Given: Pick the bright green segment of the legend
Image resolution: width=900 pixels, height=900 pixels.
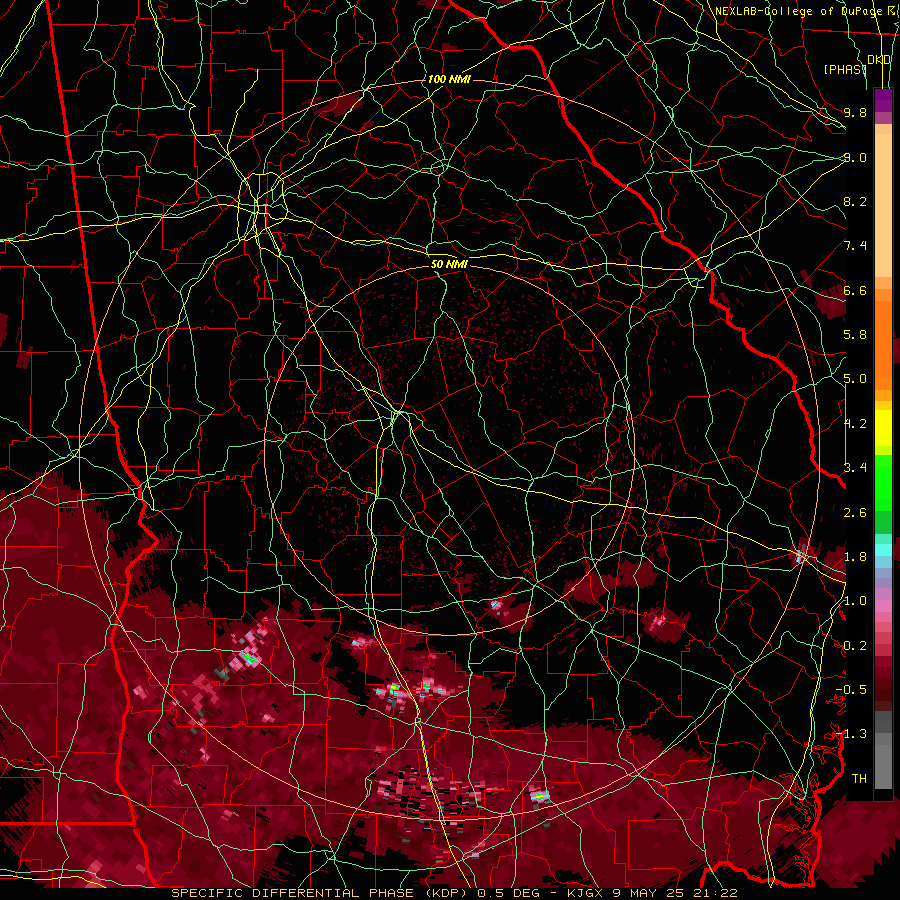Looking at the screenshot, I should (883, 482).
